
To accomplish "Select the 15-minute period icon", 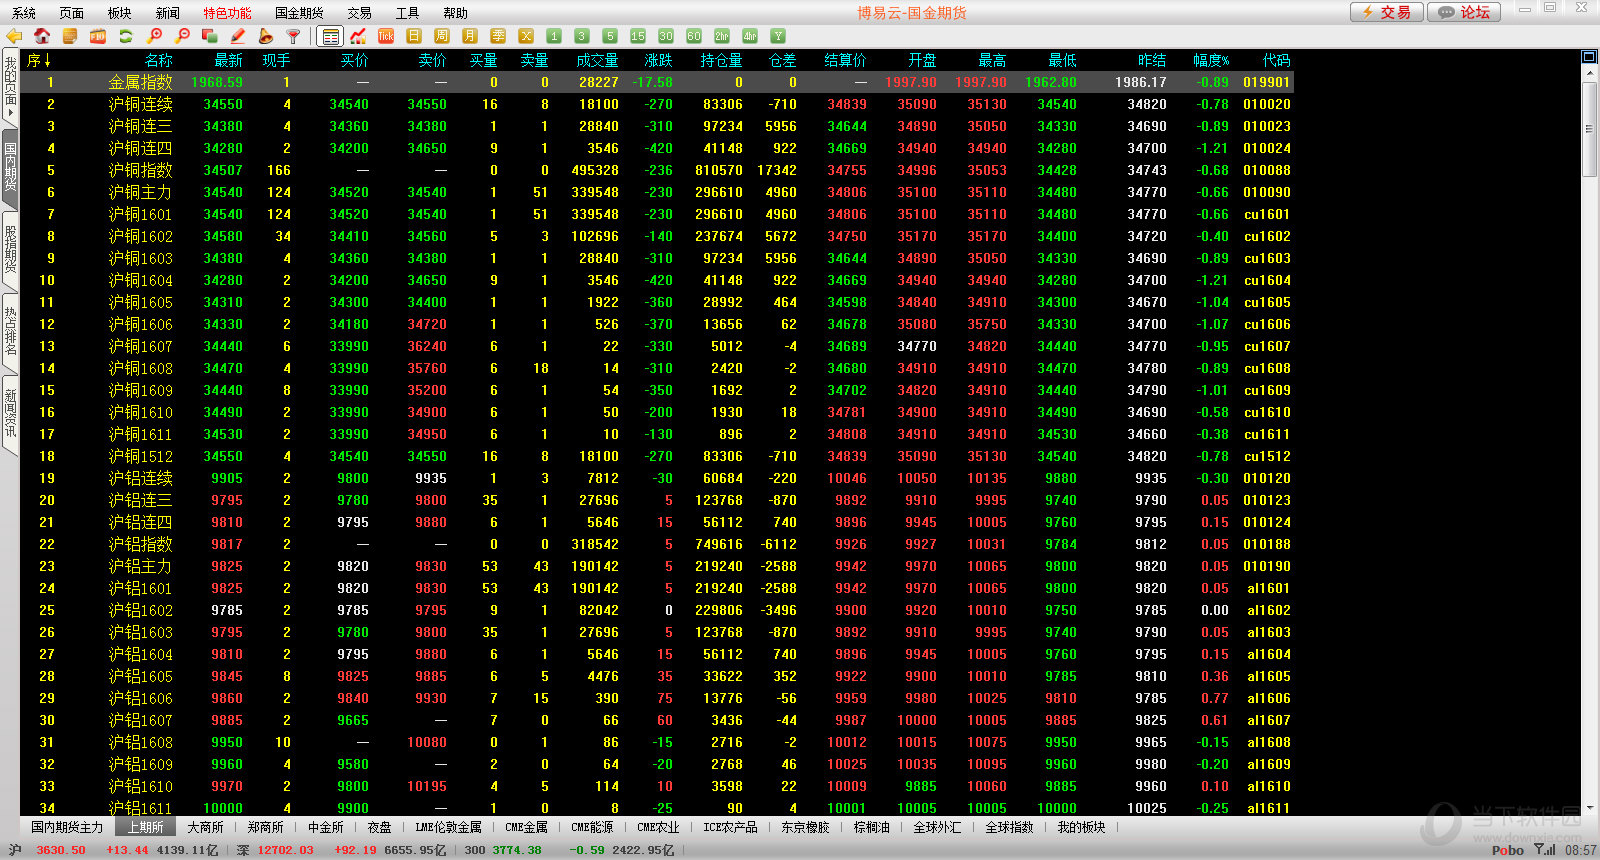I will pyautogui.click(x=638, y=36).
